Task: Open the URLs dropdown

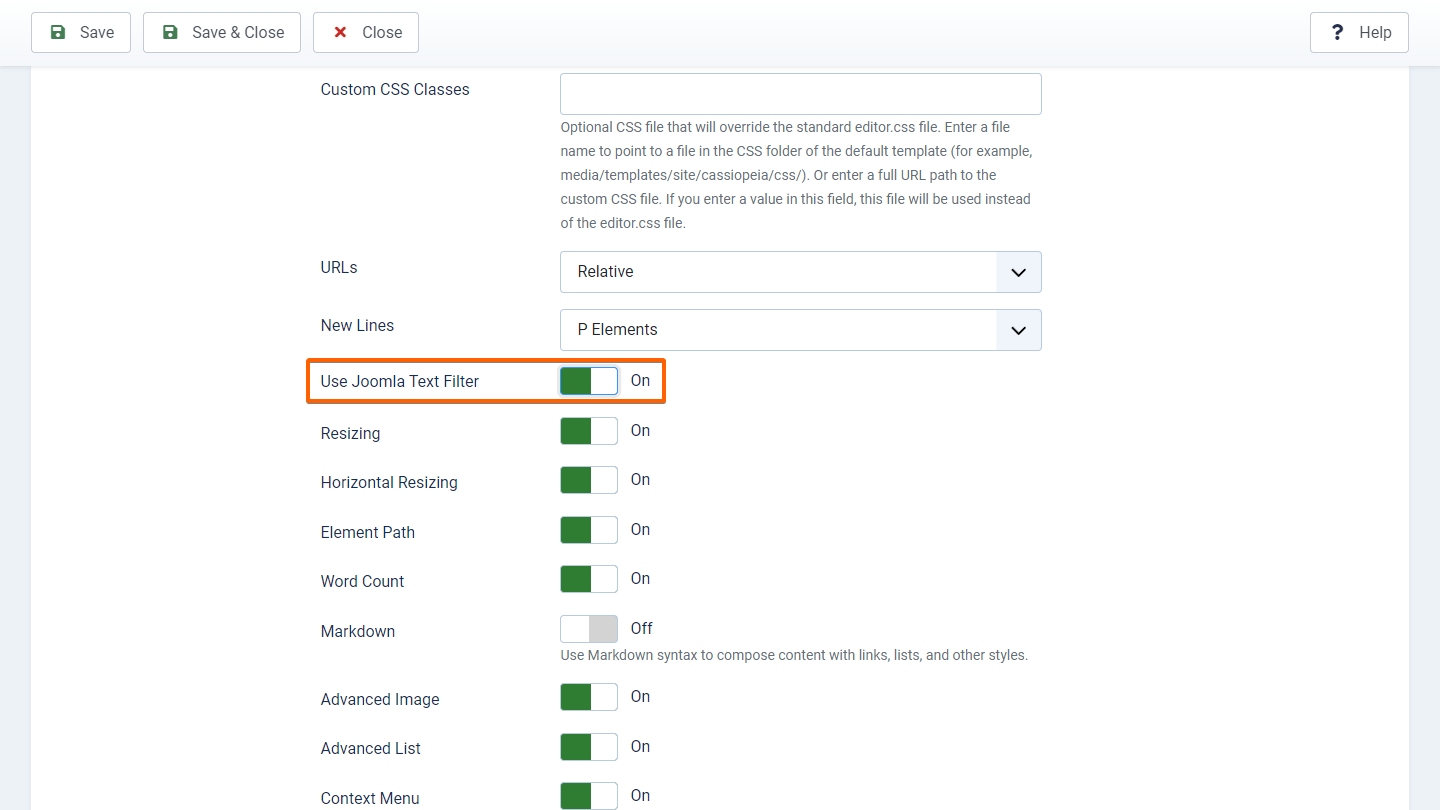Action: 800,272
